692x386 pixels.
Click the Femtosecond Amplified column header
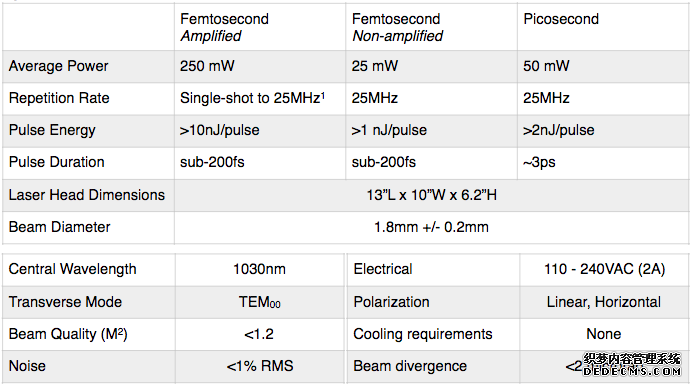tap(260, 27)
